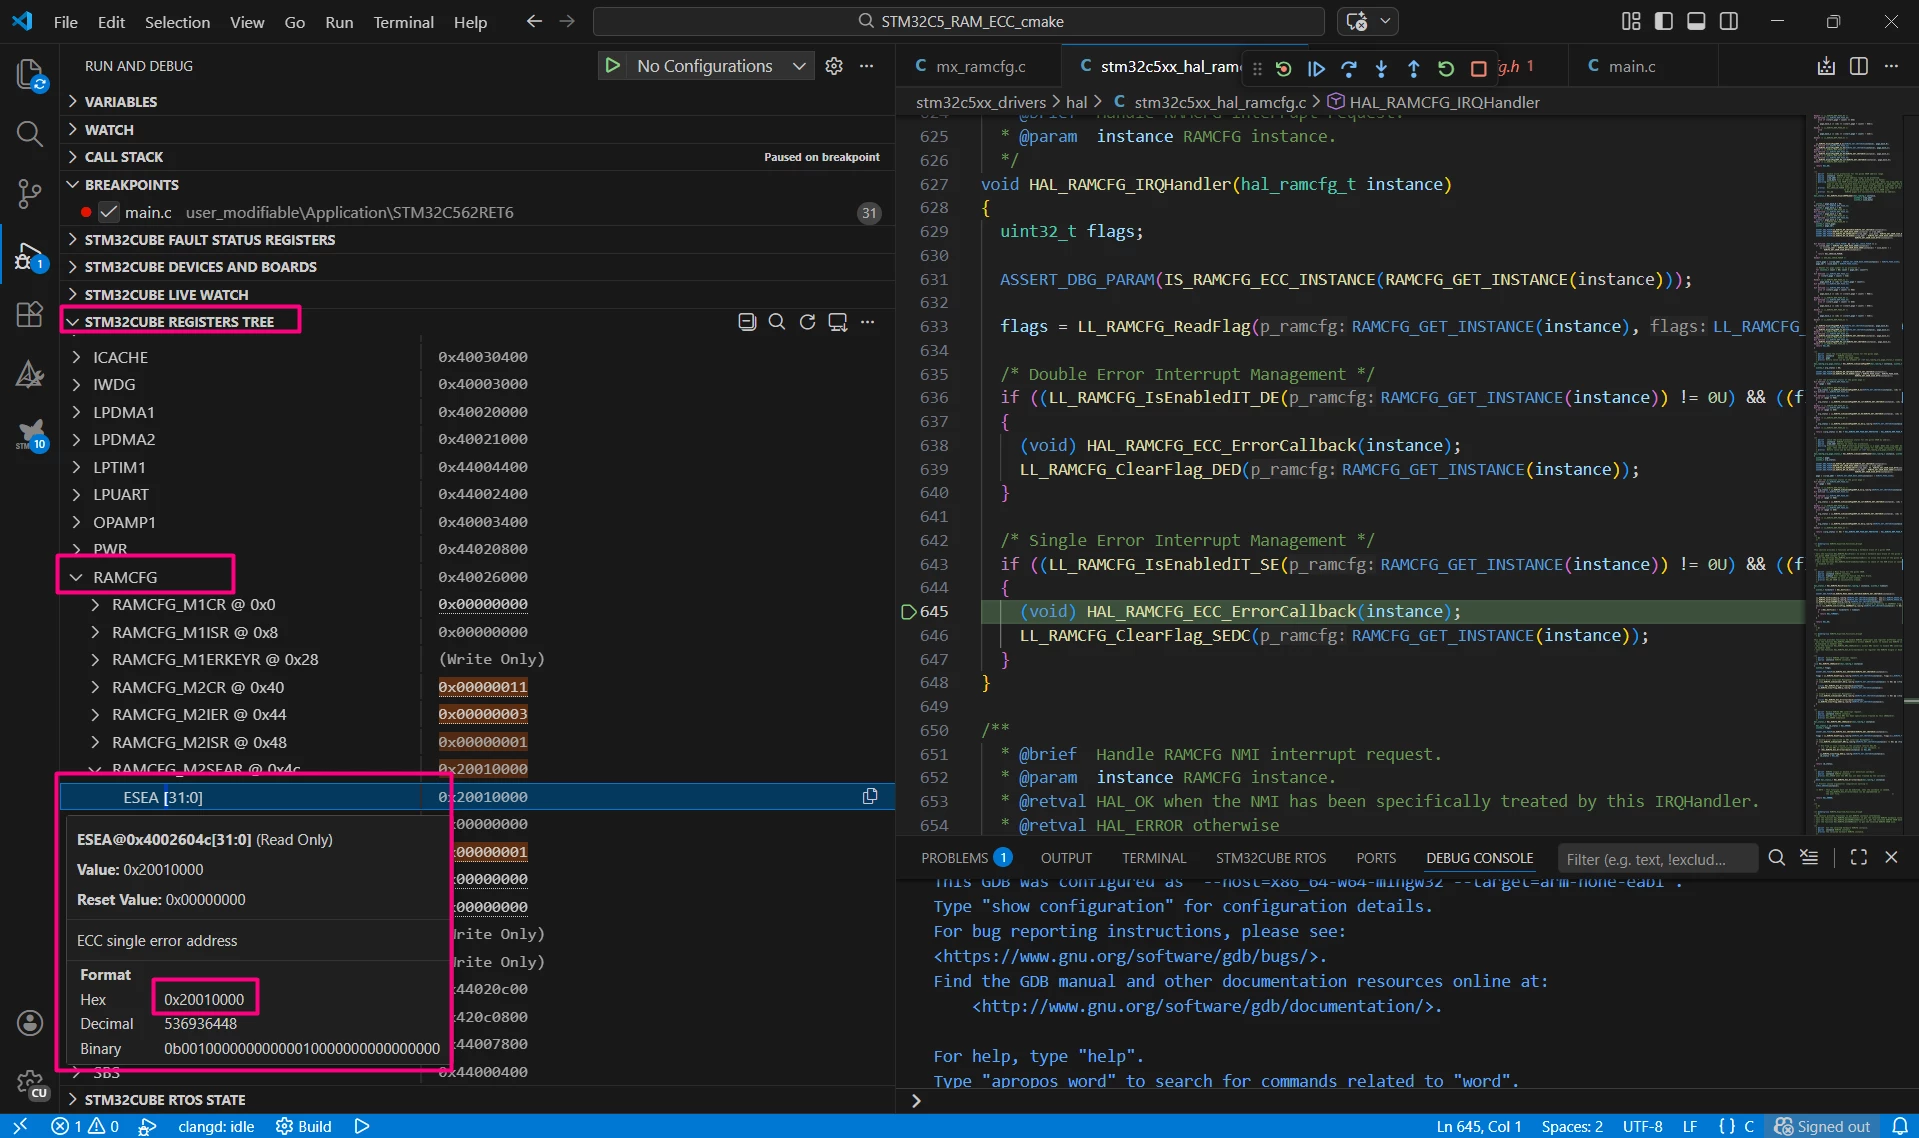The width and height of the screenshot is (1919, 1138).
Task: Collapse the RAMCFG peripheral node
Action: point(76,577)
